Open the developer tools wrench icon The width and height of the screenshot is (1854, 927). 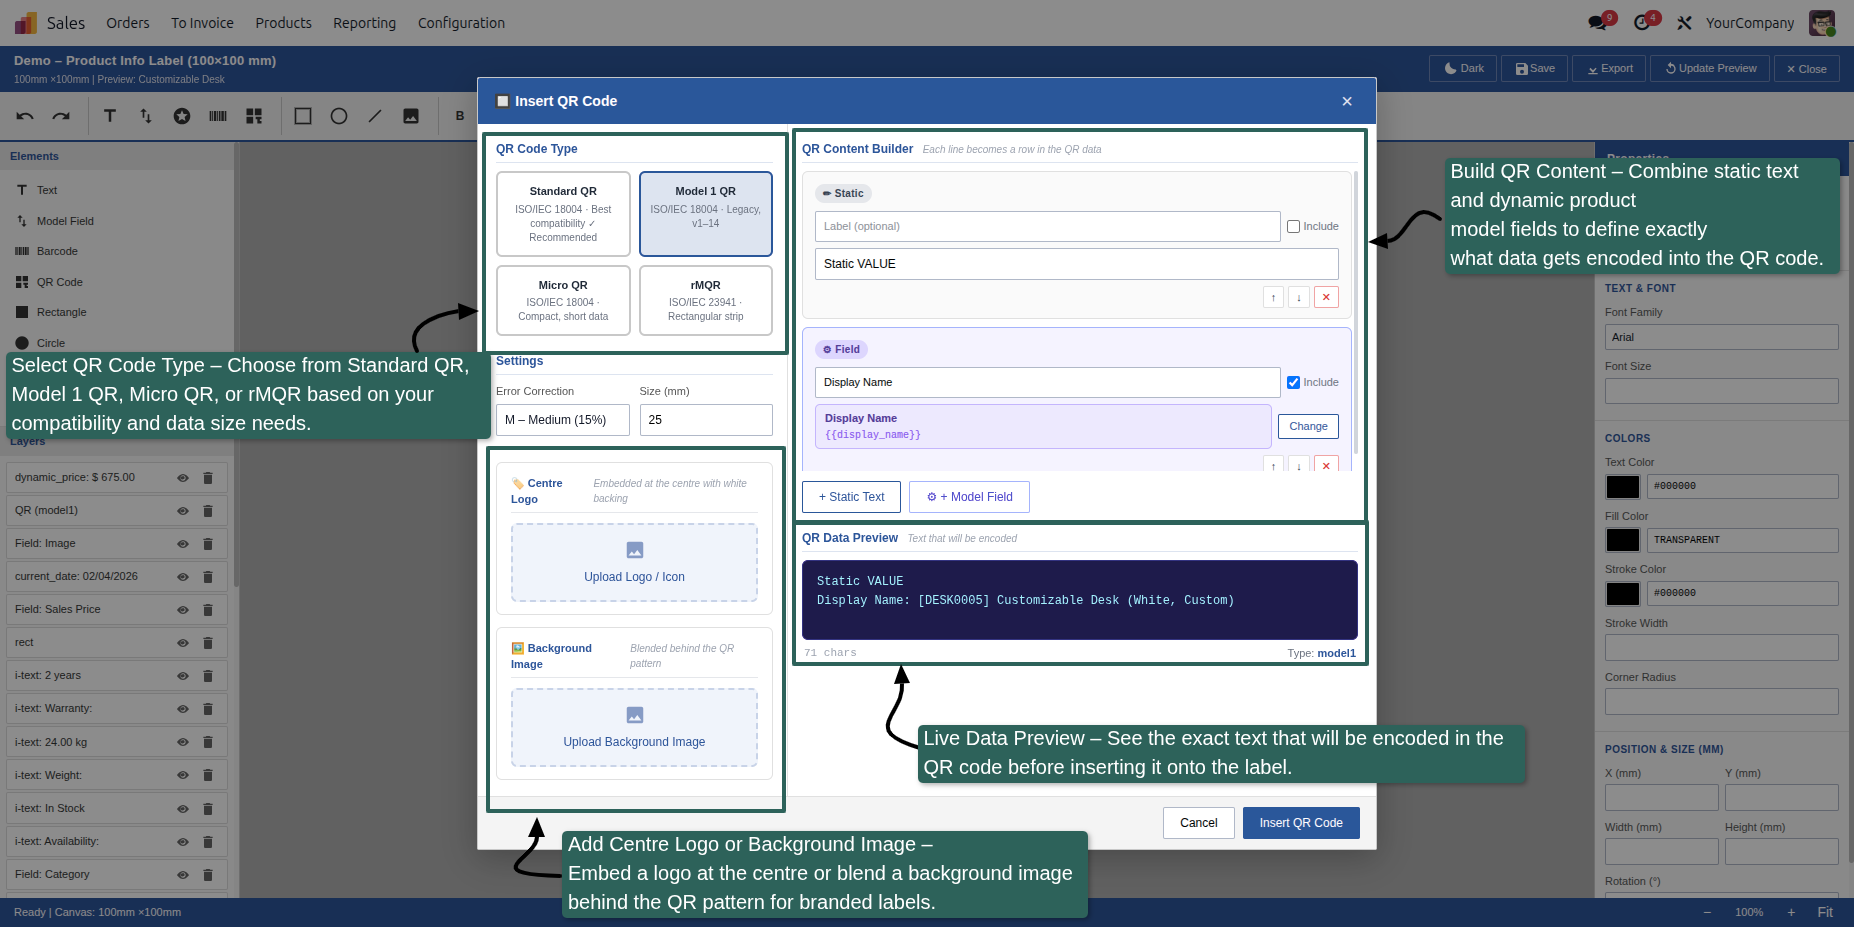(1685, 22)
